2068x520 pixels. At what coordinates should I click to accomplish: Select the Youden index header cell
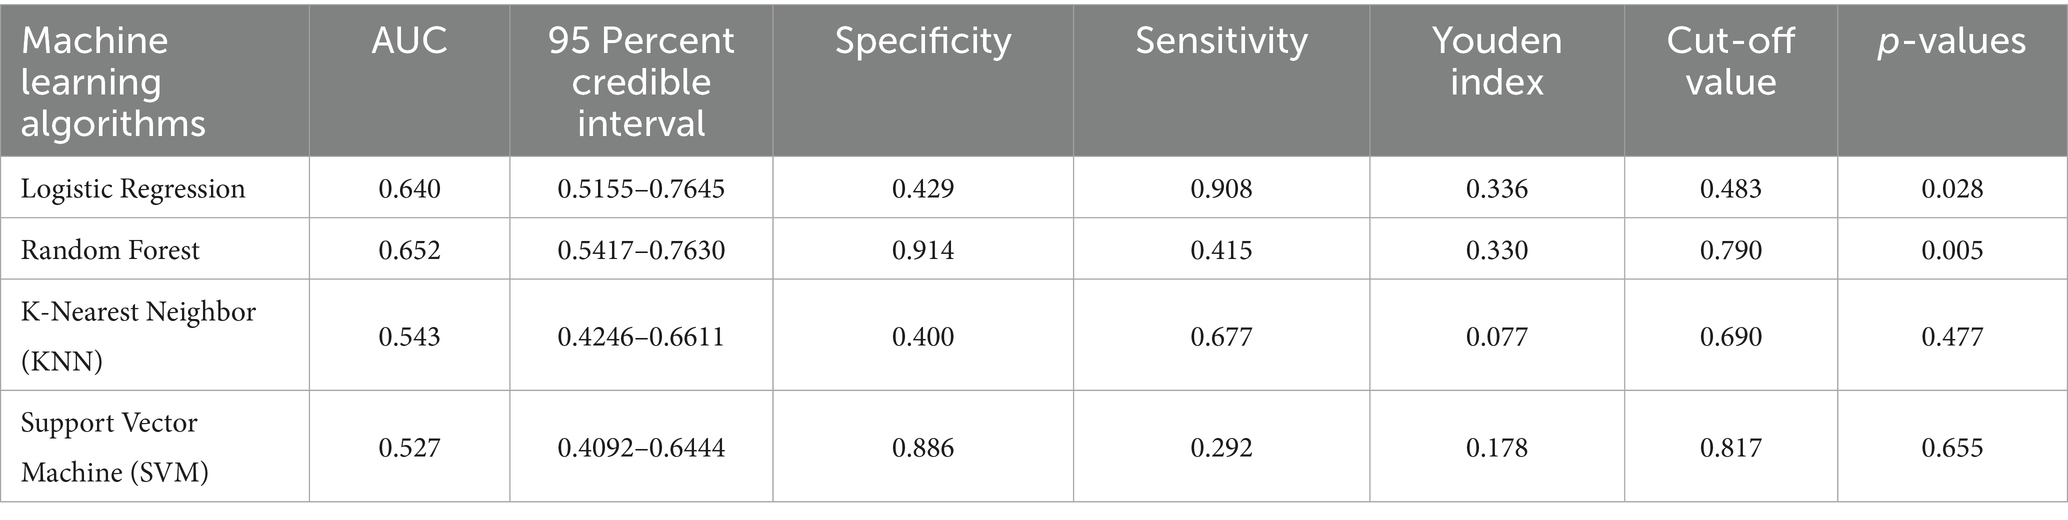(1496, 61)
